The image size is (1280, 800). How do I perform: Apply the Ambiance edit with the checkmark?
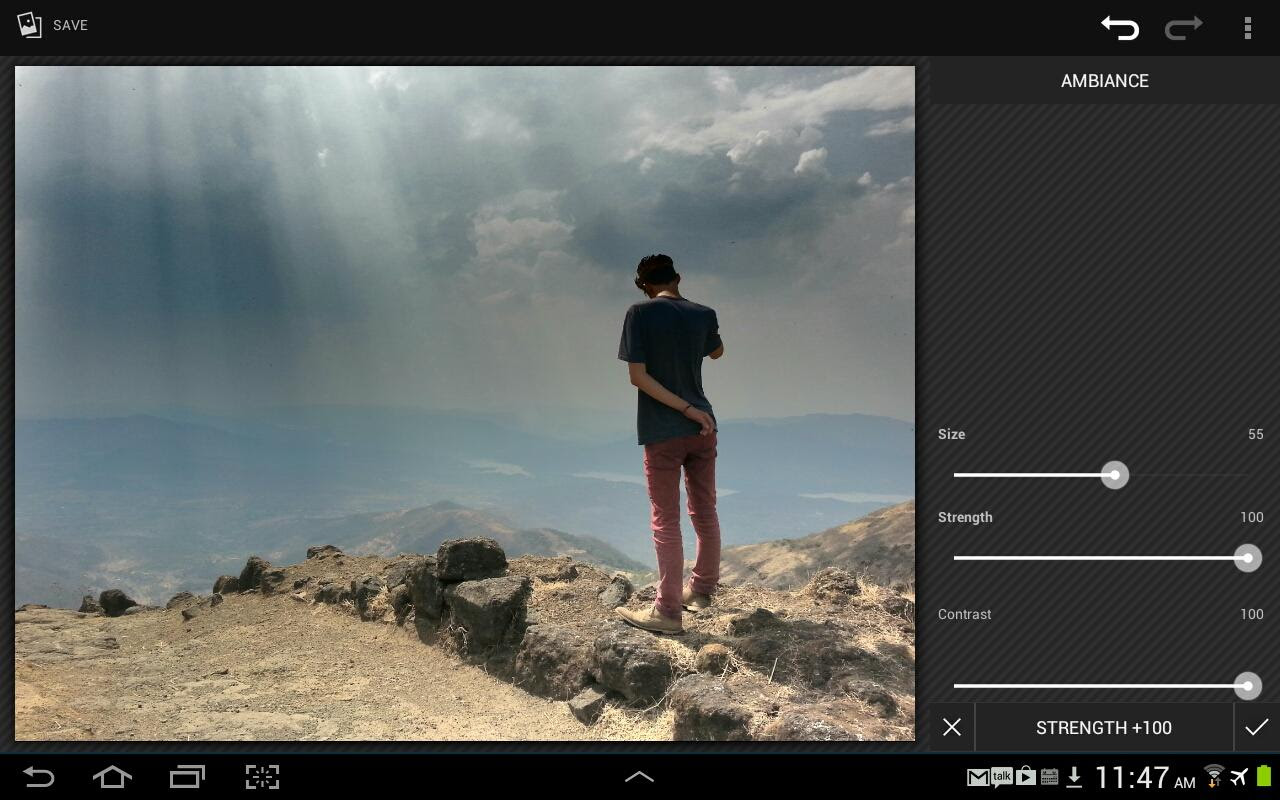[x=1256, y=727]
